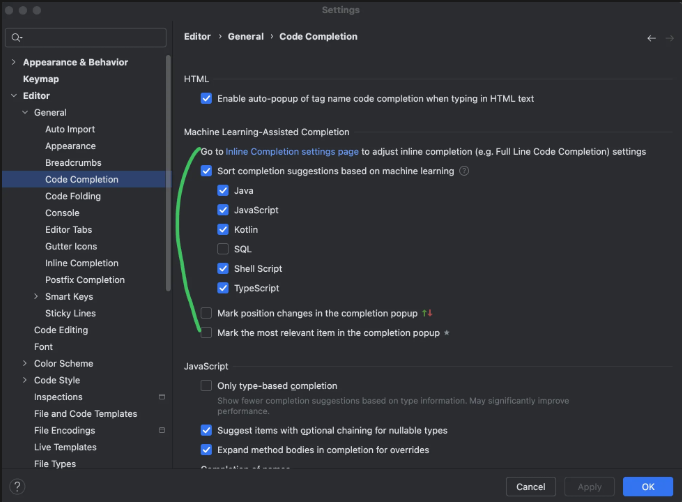Click the back navigation arrow in Settings
Image resolution: width=682 pixels, height=502 pixels.
tap(651, 38)
